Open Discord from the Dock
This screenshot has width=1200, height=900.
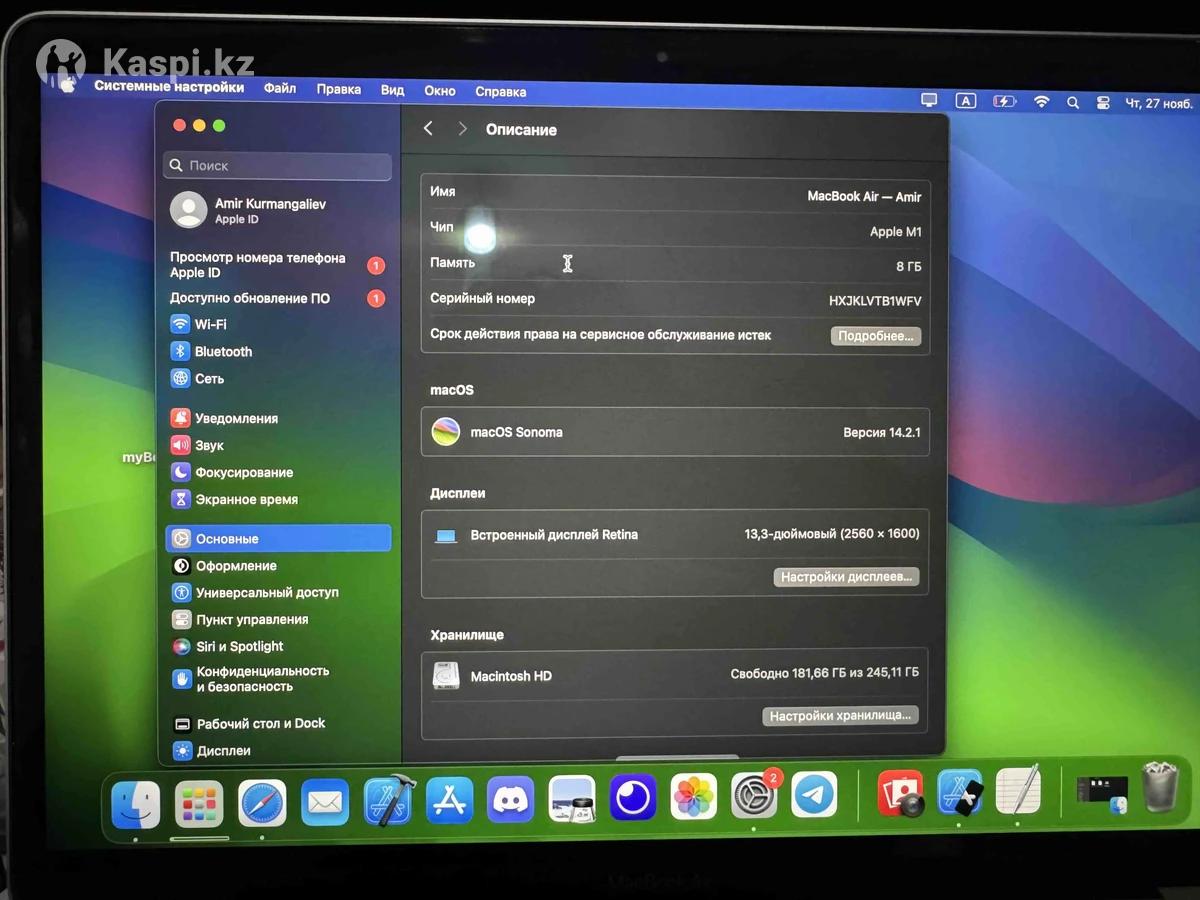tap(510, 798)
